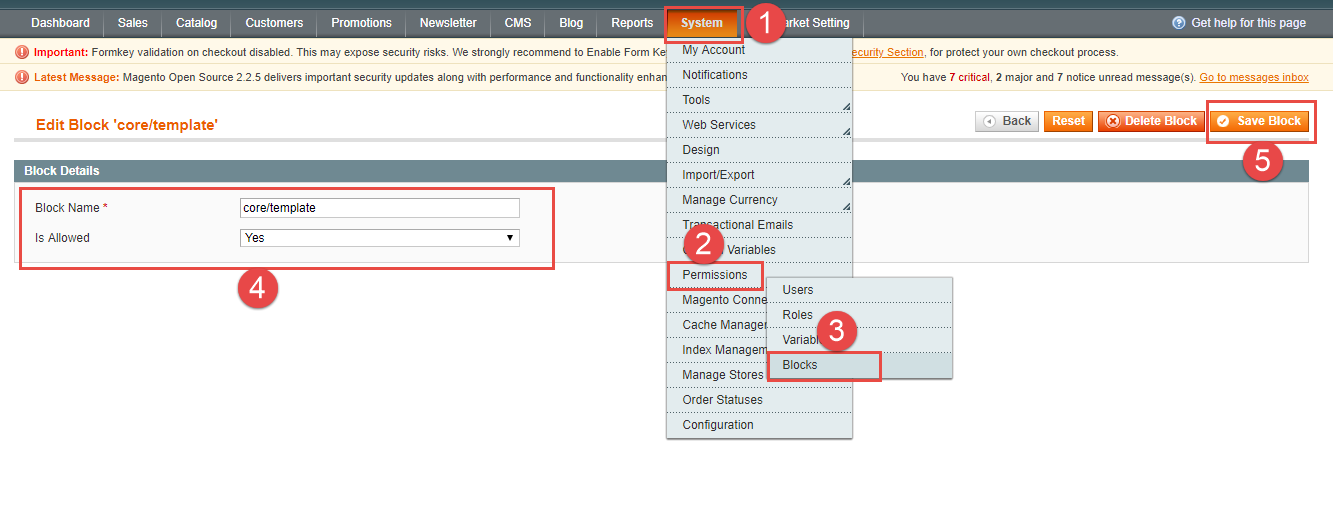Click the Reset button

click(x=1068, y=121)
